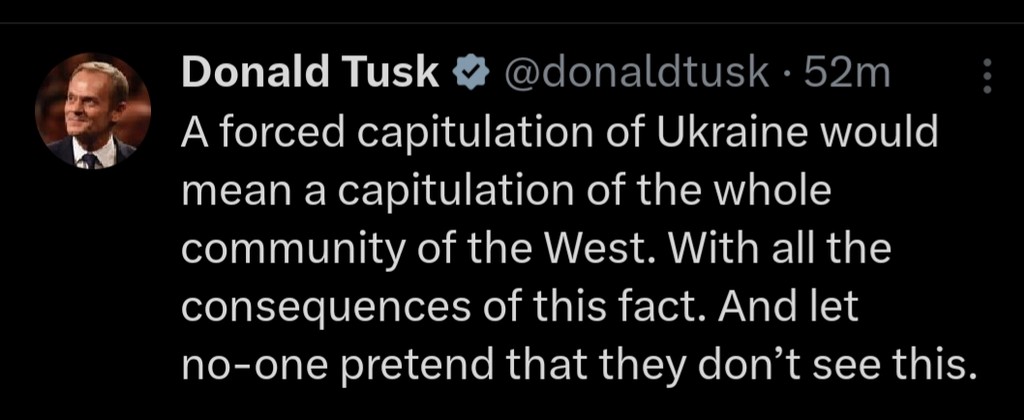Open the three-dot more options menu
The width and height of the screenshot is (1024, 420).
(x=987, y=76)
